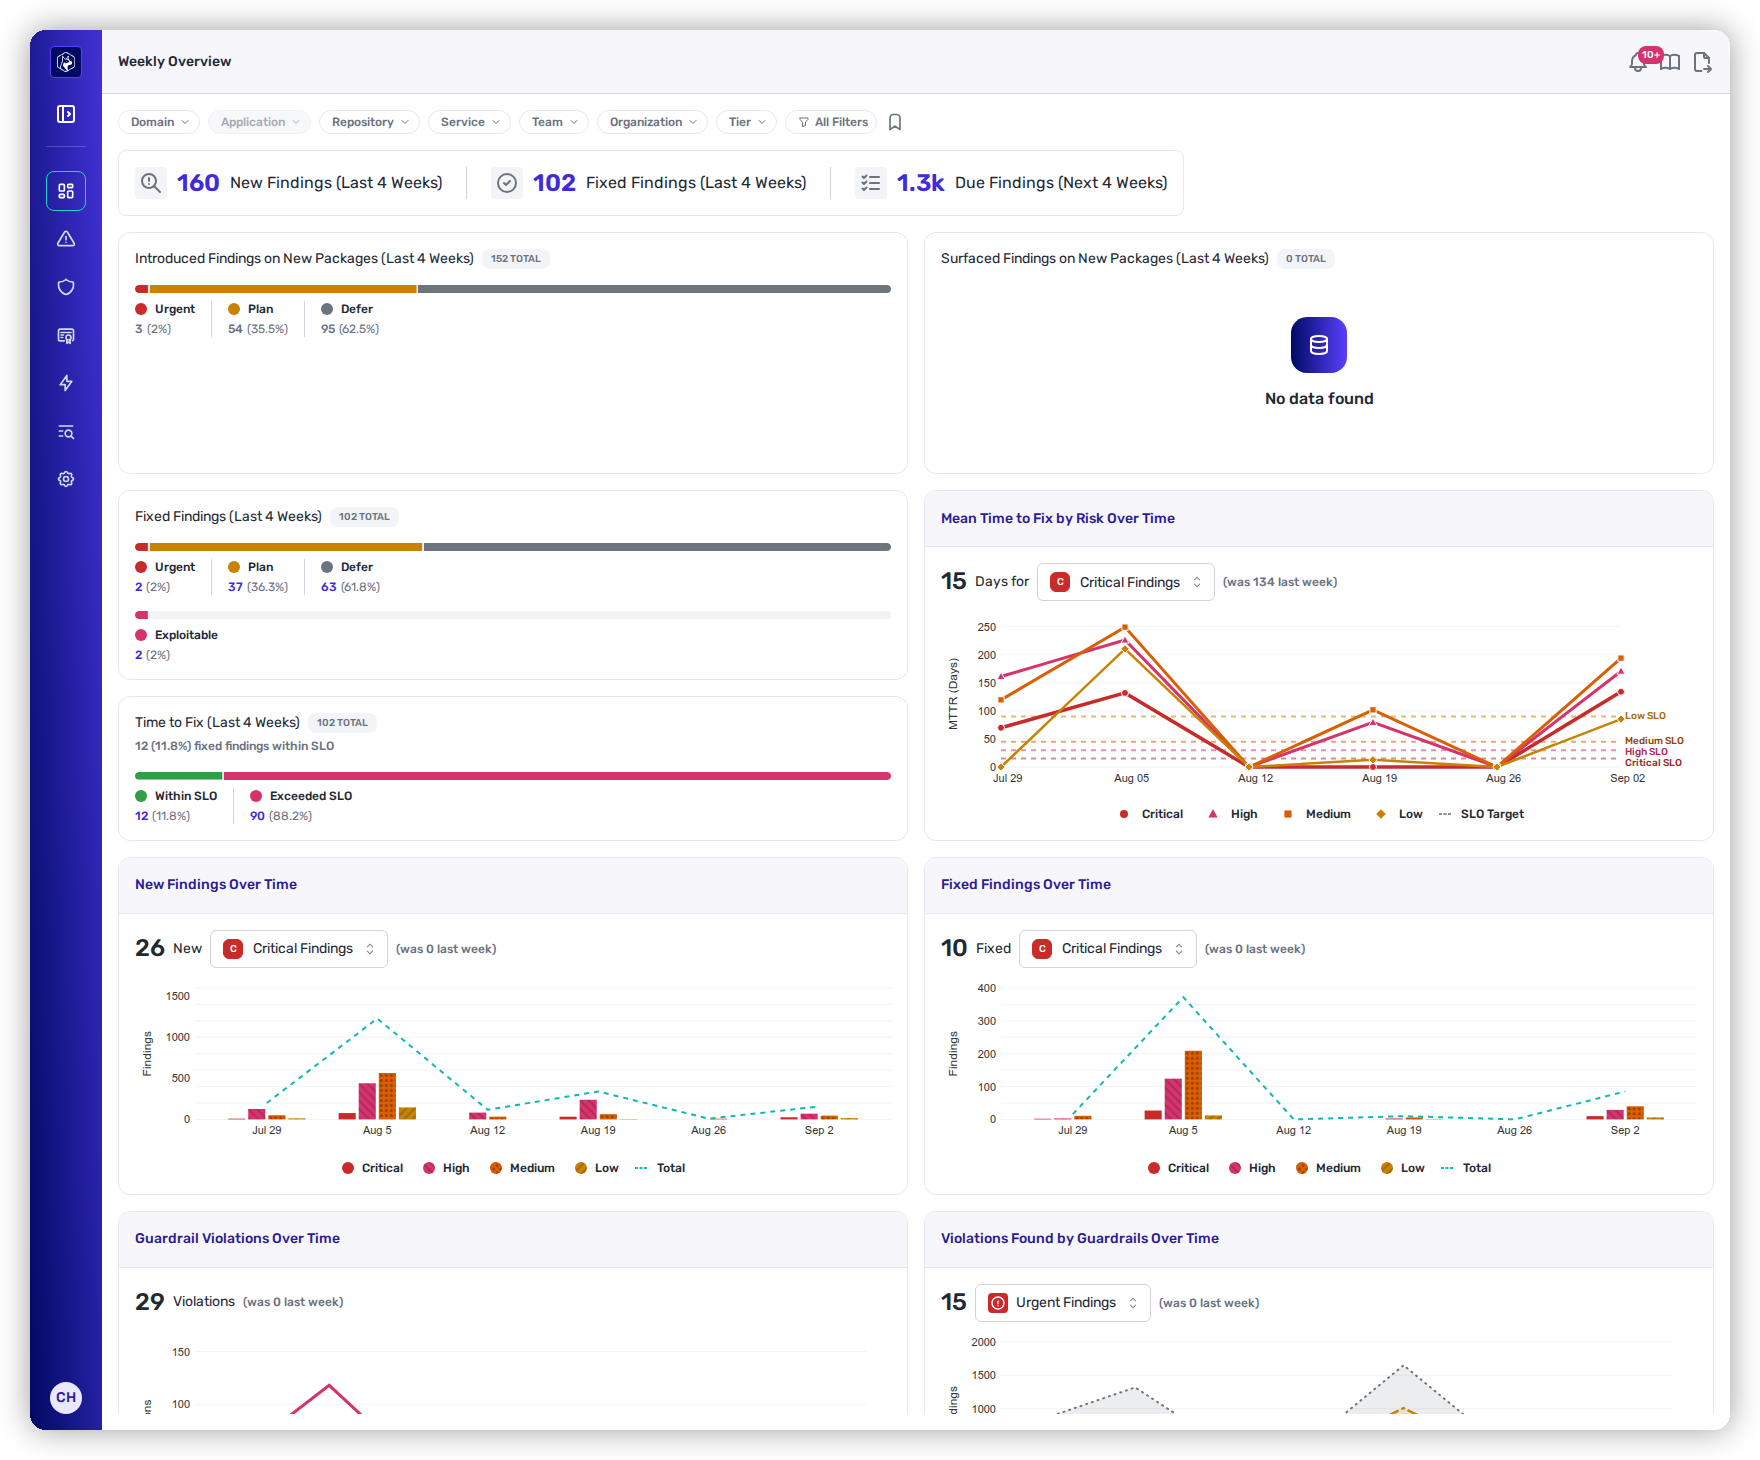Click the Defer 63 (61.8%) value in Fixed Findings

(x=350, y=587)
